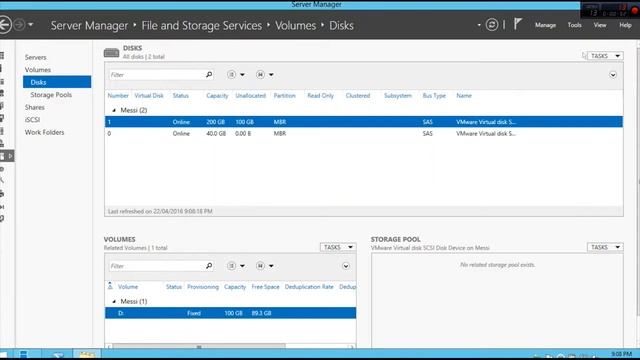Sort by Name column
The image size is (640, 360).
pyautogui.click(x=464, y=96)
